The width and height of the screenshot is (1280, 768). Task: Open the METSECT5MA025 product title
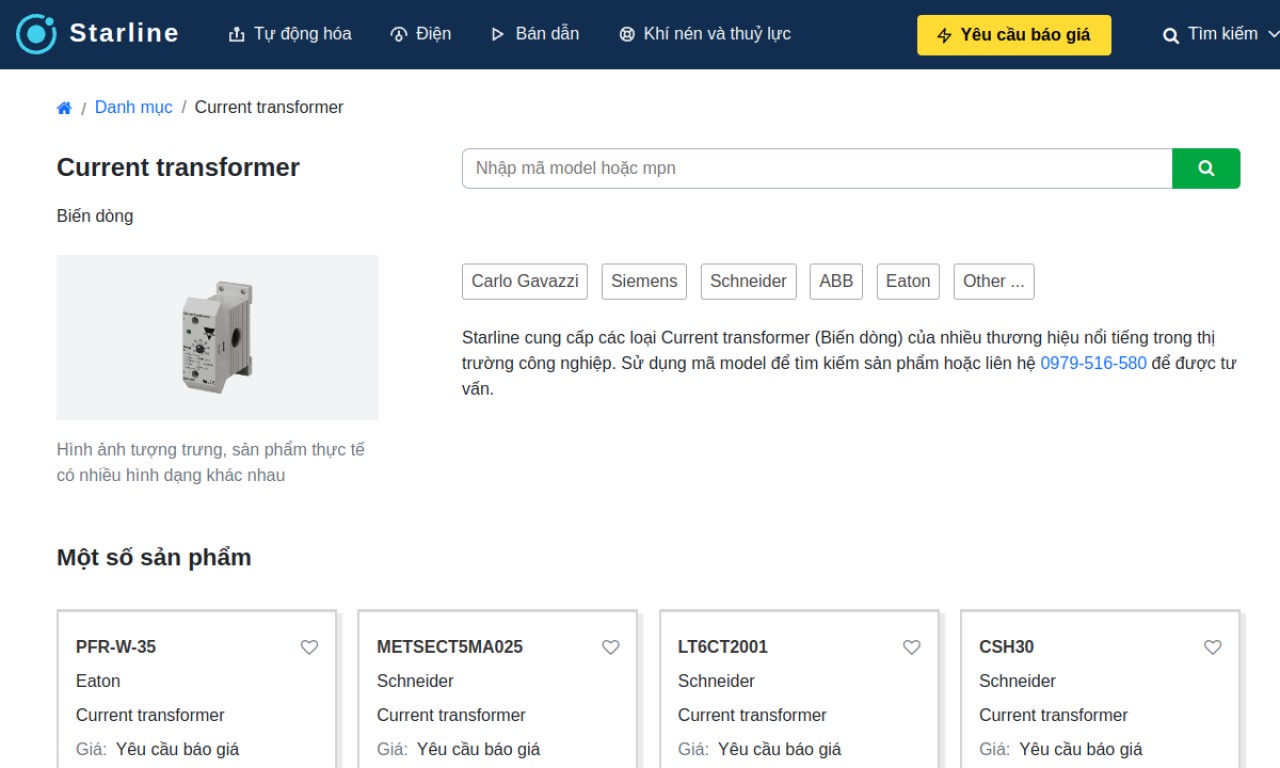coord(450,647)
